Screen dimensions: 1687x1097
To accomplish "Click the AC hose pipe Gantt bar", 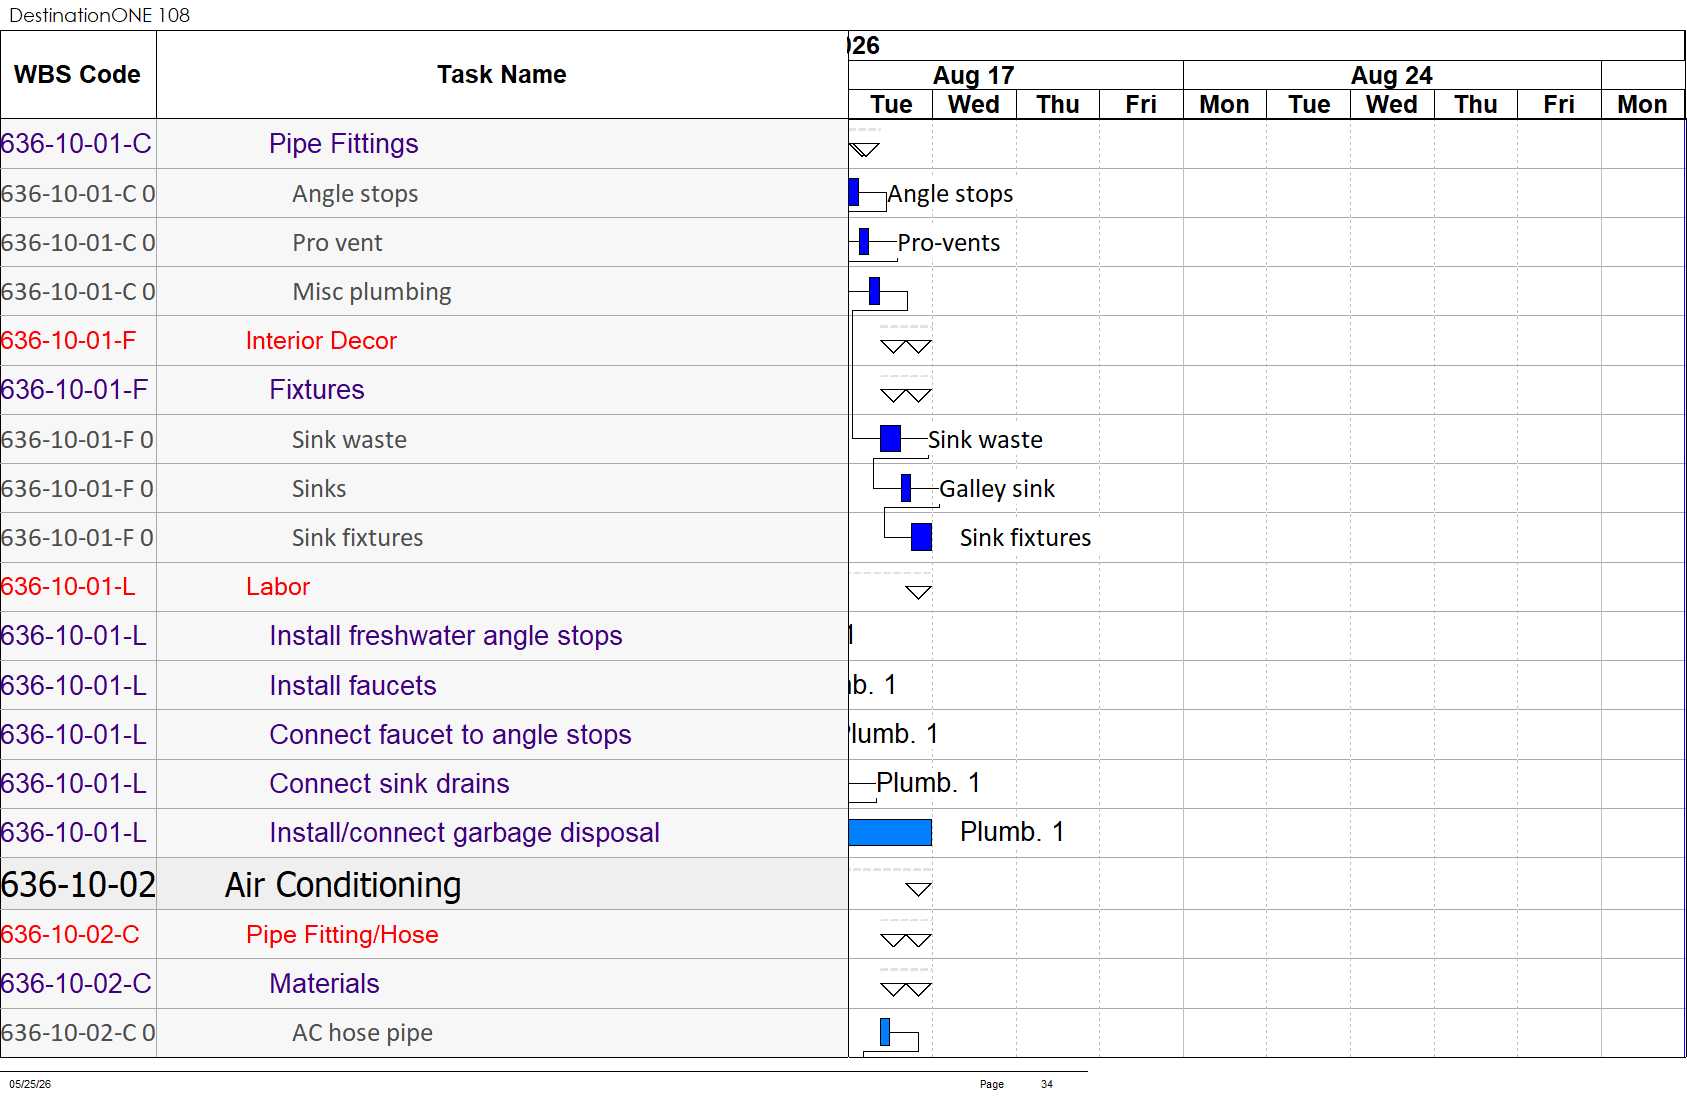I will tap(885, 1032).
